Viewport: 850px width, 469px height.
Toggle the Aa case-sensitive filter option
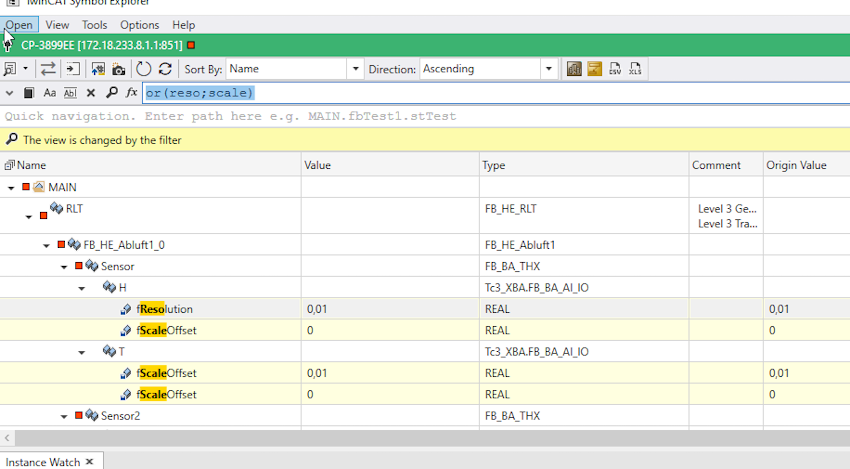[x=49, y=93]
